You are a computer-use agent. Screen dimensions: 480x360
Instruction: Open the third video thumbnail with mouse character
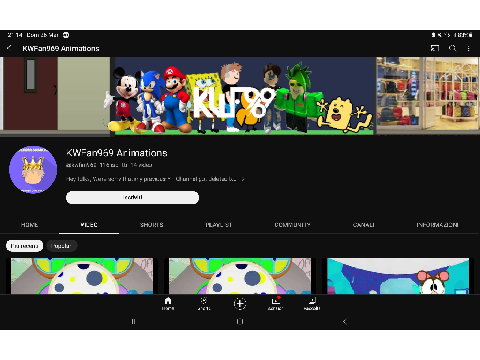pyautogui.click(x=398, y=276)
